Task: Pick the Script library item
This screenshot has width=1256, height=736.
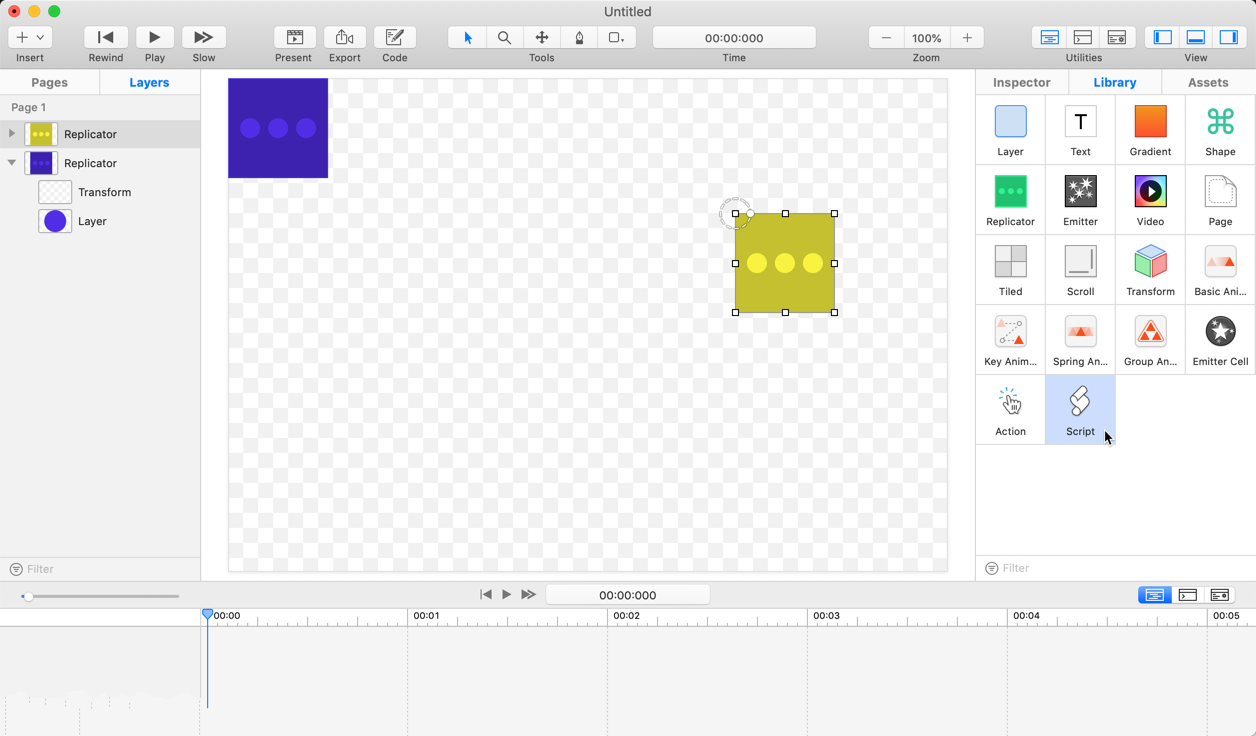Action: 1080,410
